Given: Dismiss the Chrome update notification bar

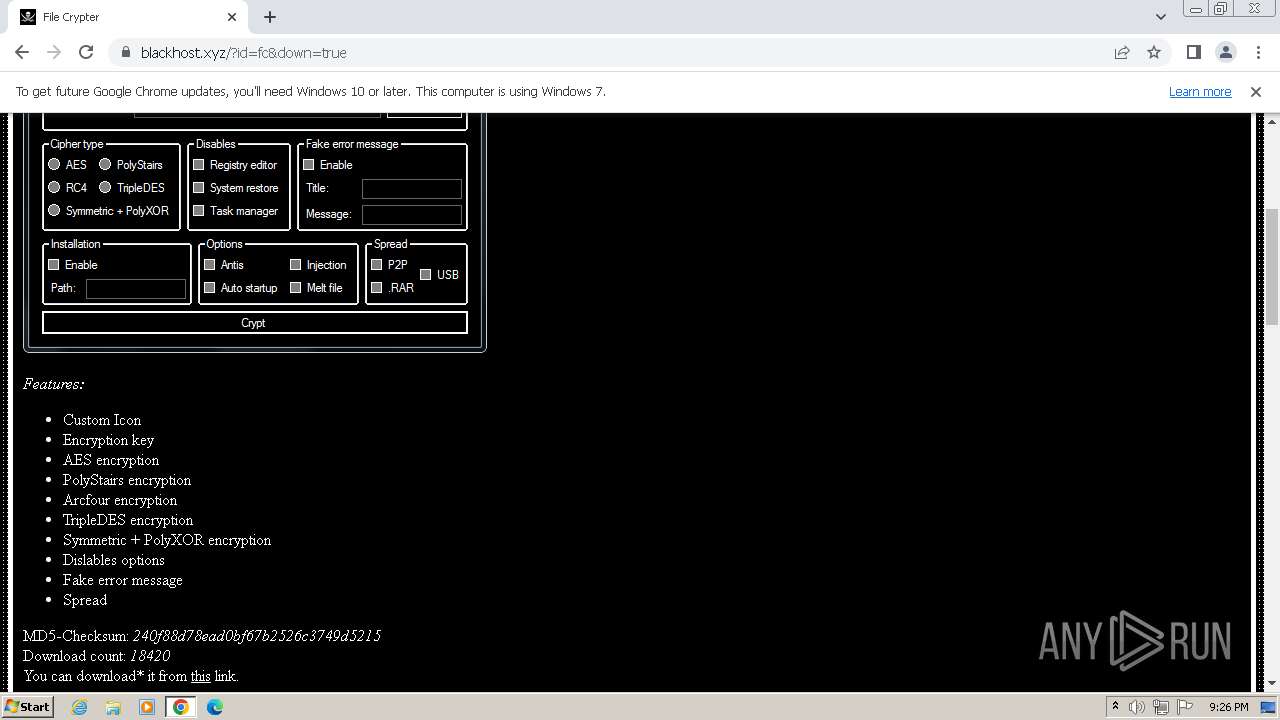Looking at the screenshot, I should point(1256,91).
